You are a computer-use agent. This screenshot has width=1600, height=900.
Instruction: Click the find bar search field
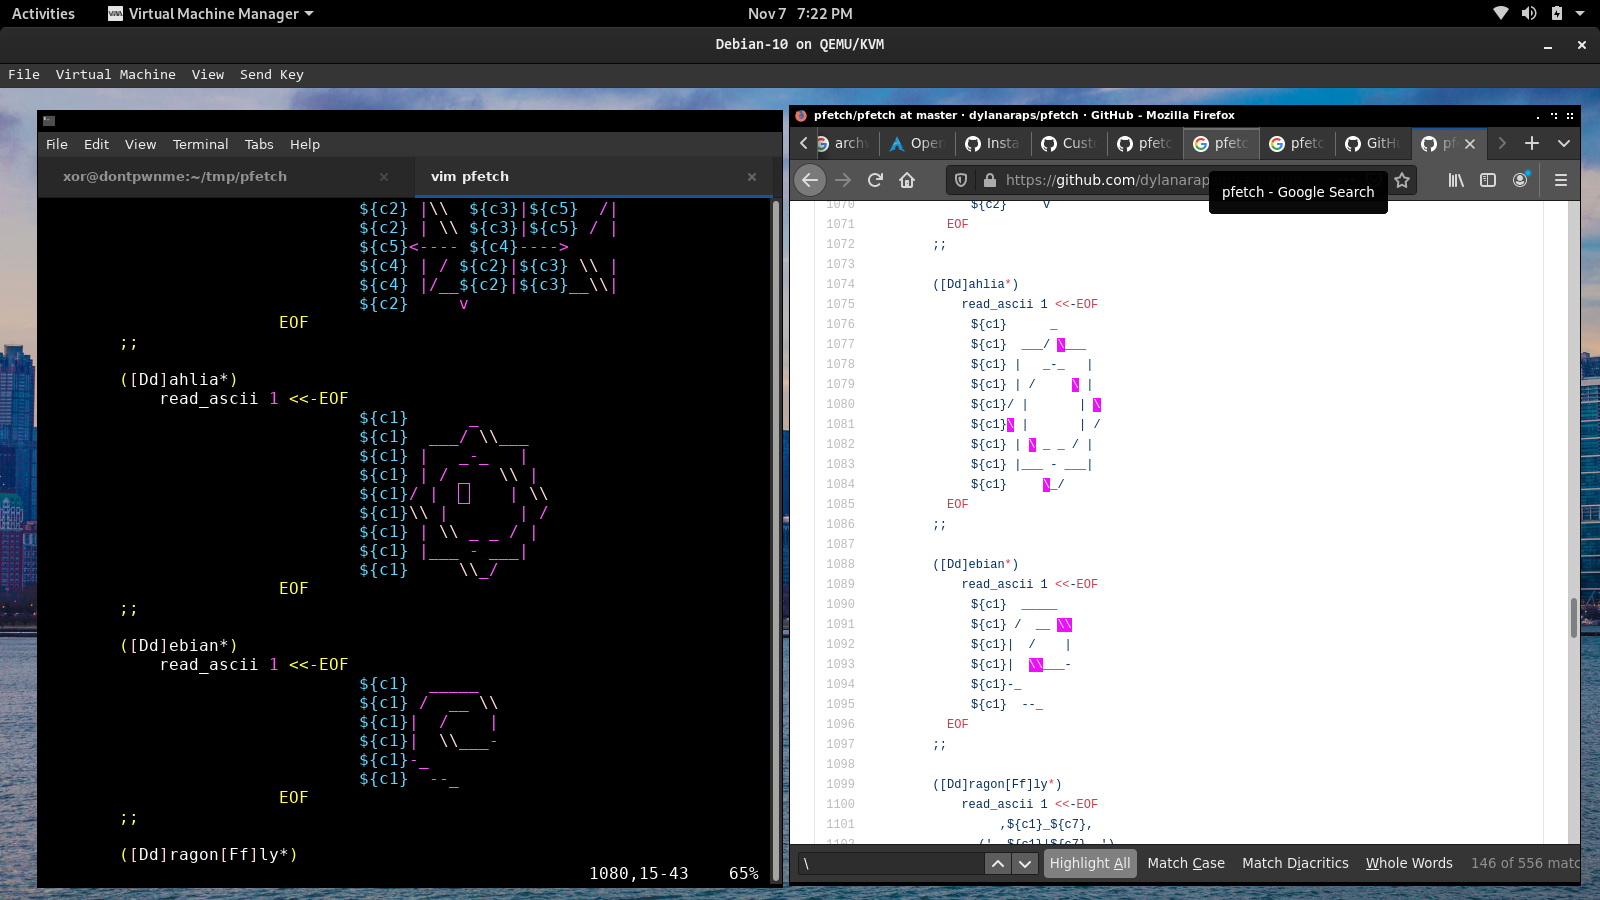coord(890,863)
